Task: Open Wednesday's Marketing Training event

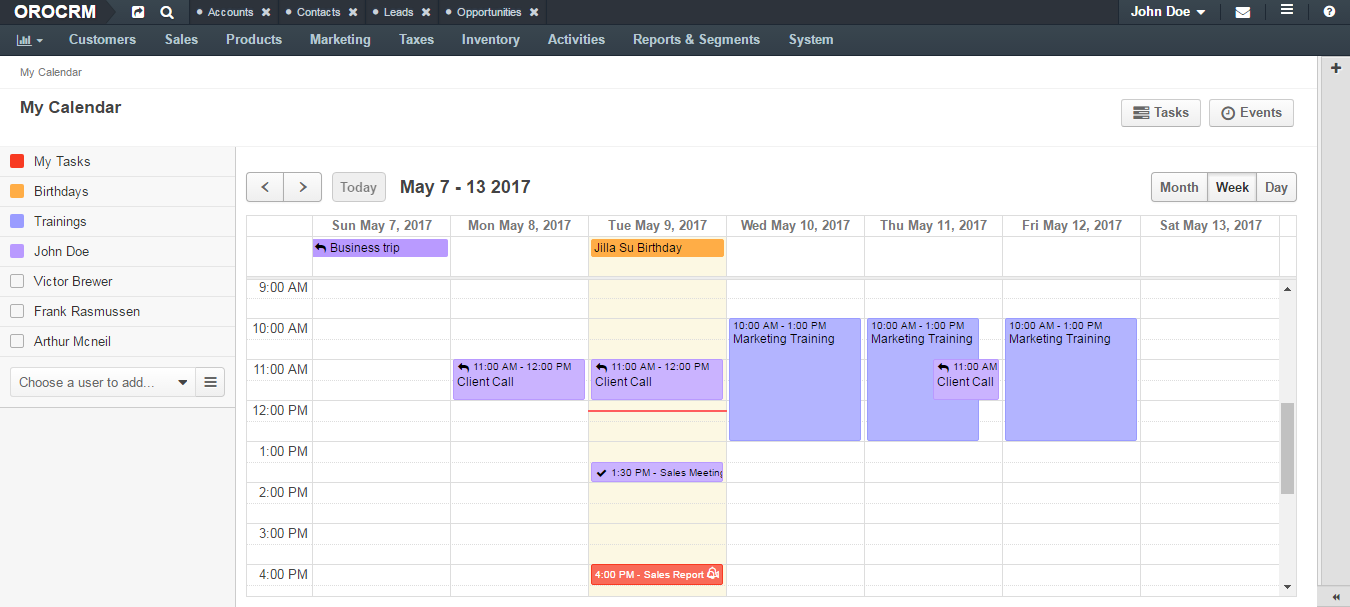Action: (x=795, y=380)
